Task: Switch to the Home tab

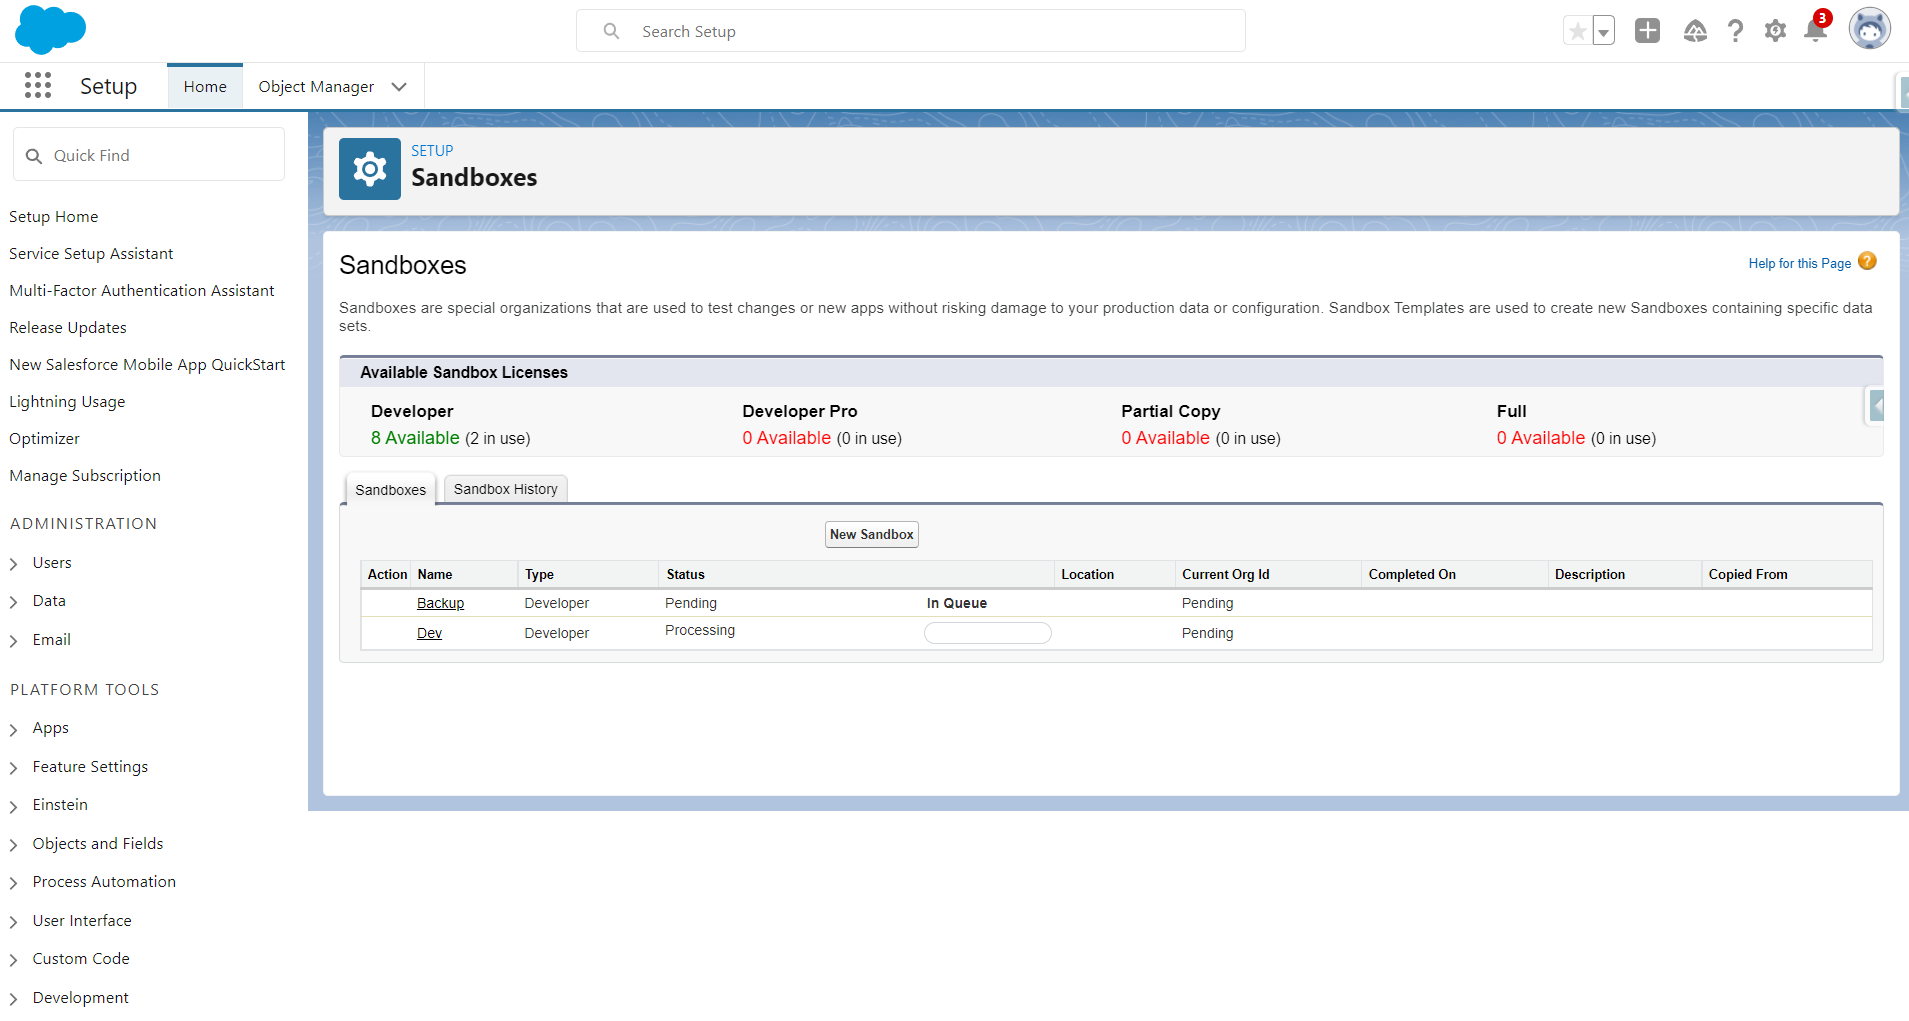Action: [205, 87]
